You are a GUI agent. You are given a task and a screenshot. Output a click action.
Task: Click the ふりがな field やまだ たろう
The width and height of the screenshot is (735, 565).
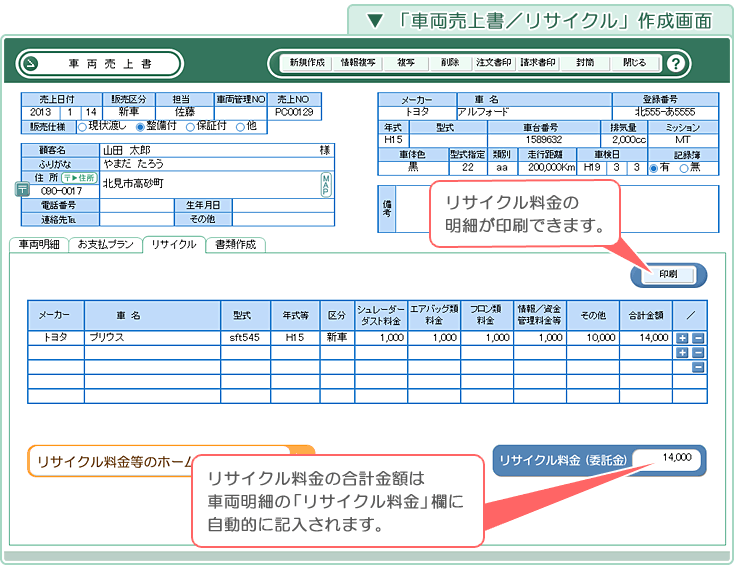216,164
